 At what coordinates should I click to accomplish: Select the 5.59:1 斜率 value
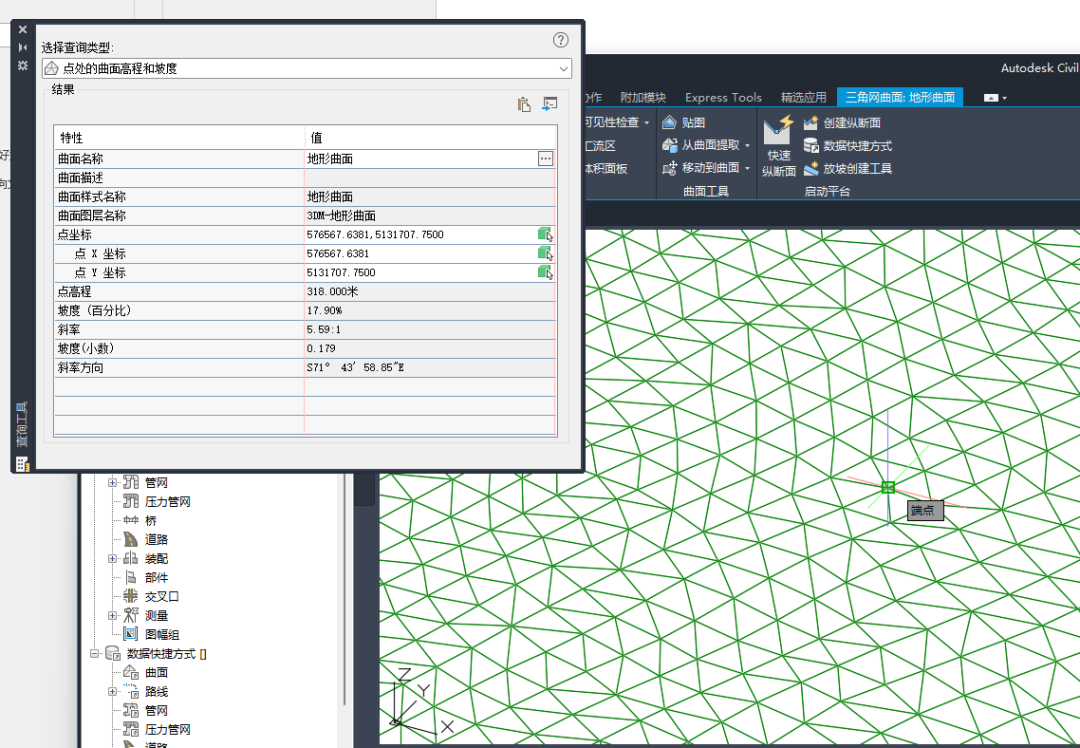(x=324, y=330)
